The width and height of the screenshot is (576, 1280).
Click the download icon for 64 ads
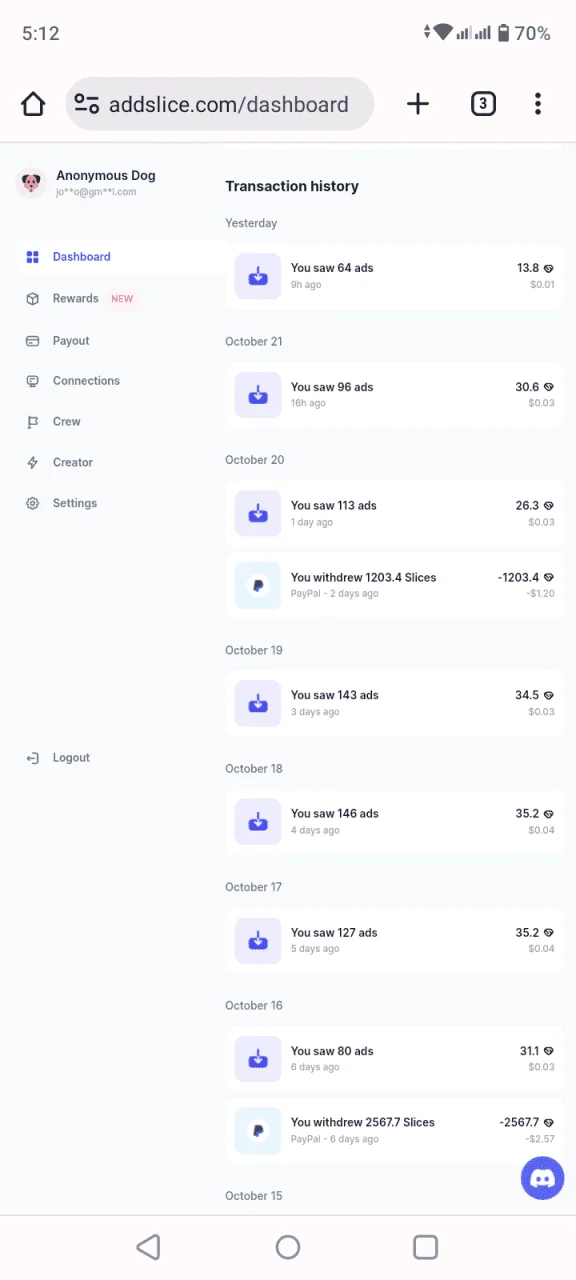click(x=258, y=276)
